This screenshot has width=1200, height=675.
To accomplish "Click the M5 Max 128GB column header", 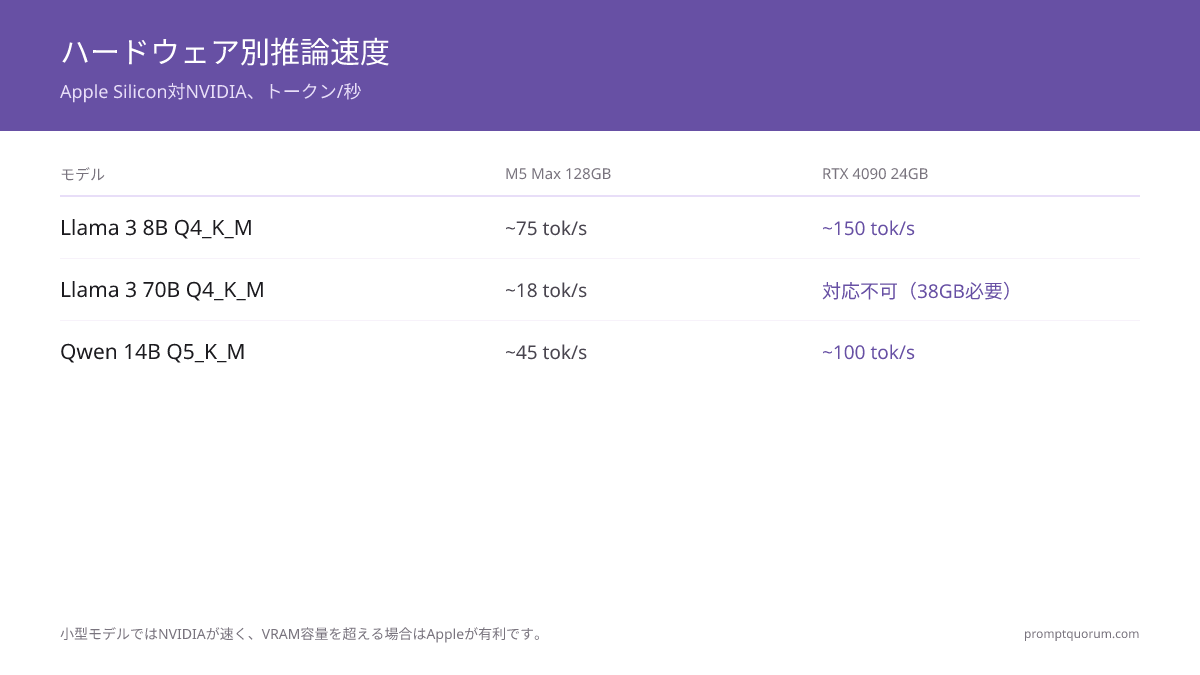I will tap(558, 174).
